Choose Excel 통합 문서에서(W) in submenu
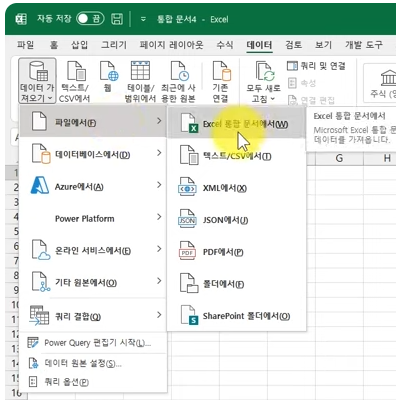396x400 pixels. [x=236, y=123]
